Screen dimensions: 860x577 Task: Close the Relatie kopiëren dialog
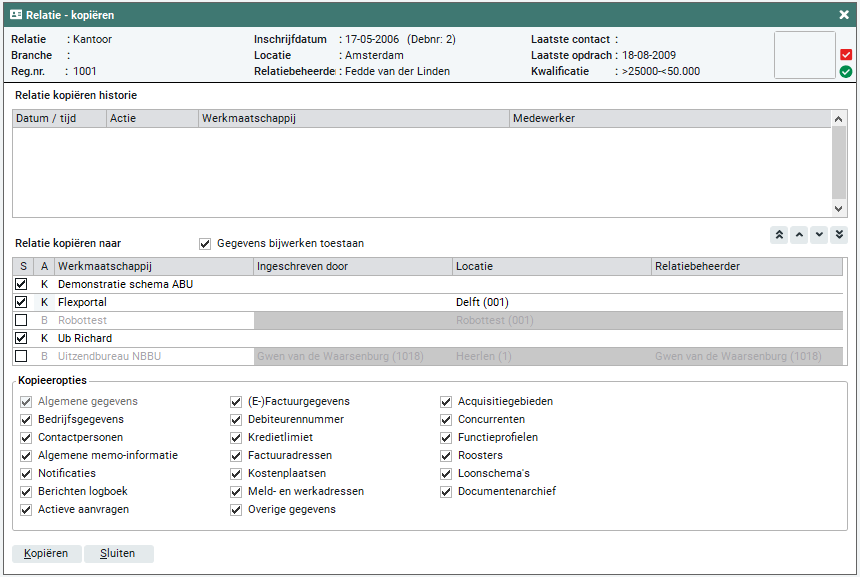[843, 15]
